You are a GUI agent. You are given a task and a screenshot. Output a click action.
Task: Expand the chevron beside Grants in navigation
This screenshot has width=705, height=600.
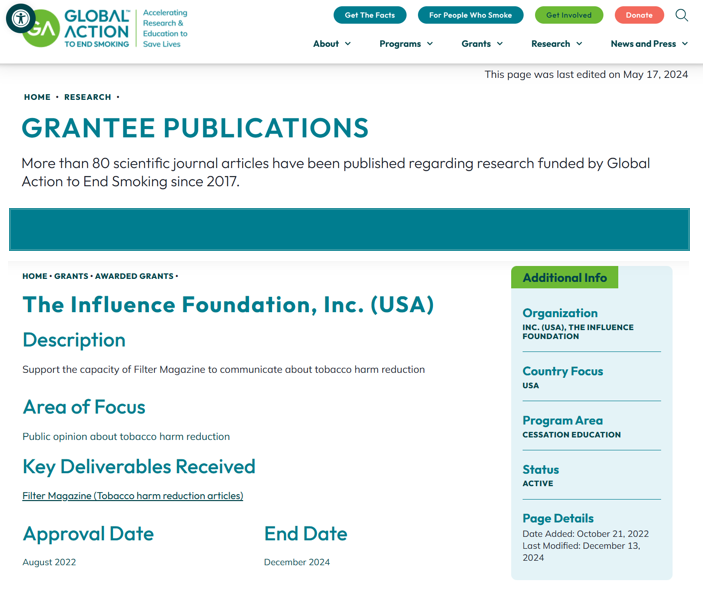[500, 44]
